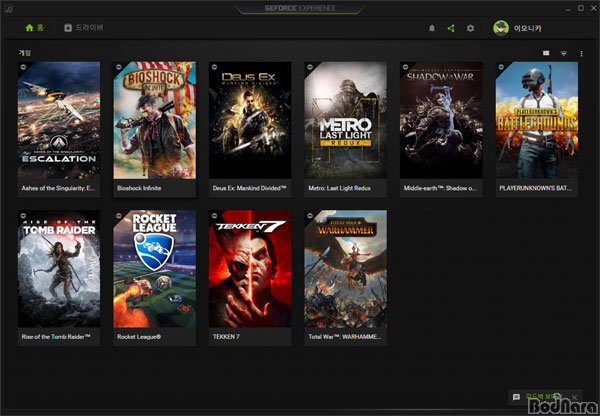The height and width of the screenshot is (416, 600).
Task: Click the 게임 games section heading
Action: click(x=25, y=53)
